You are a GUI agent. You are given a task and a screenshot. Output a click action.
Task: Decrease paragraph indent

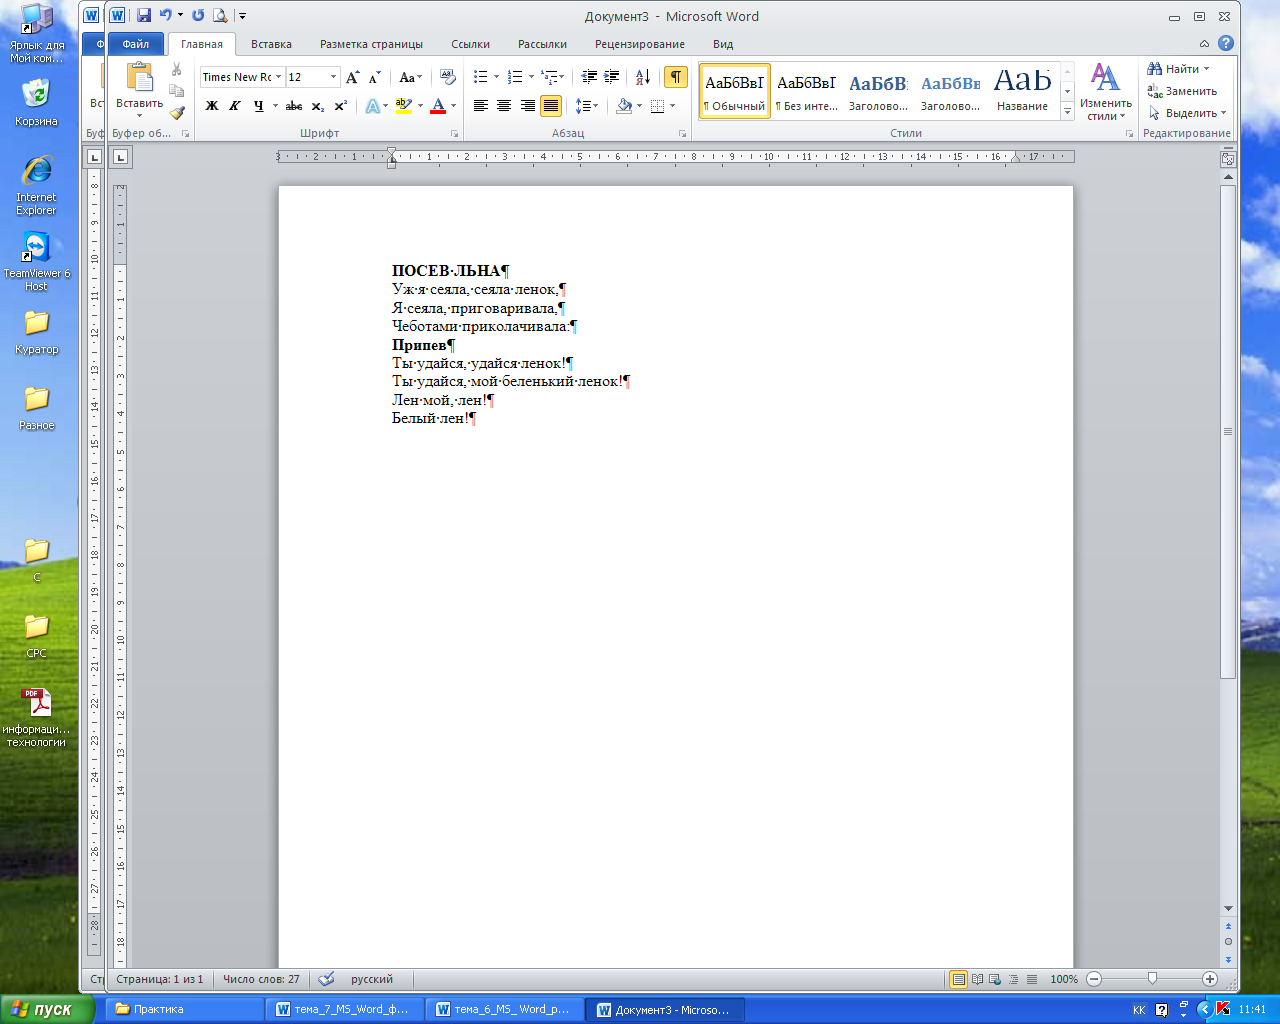(x=589, y=77)
